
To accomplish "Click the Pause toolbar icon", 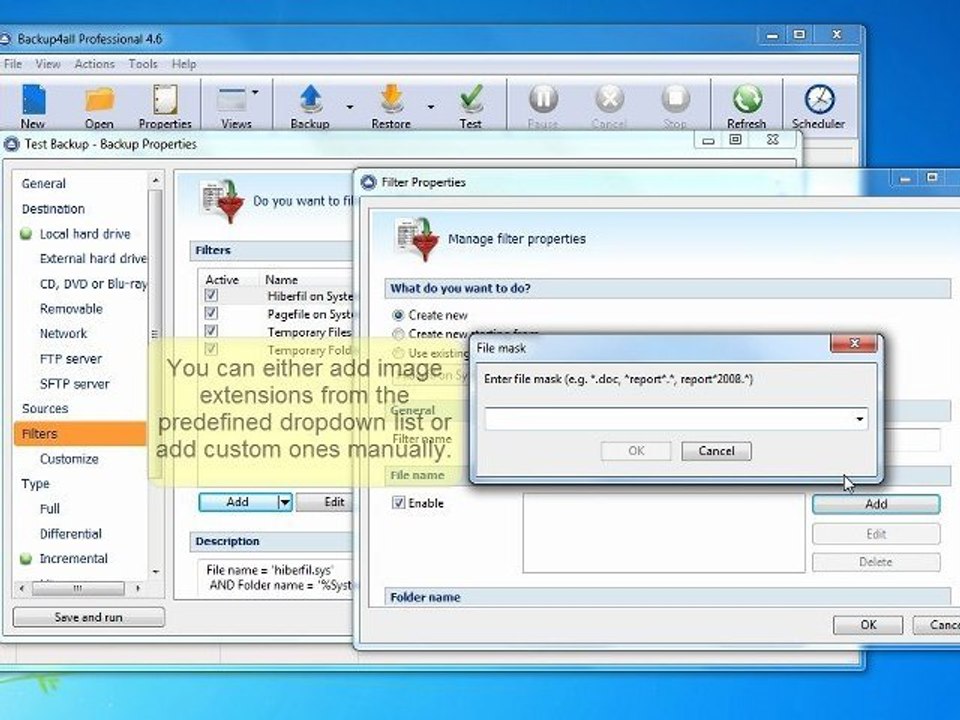I will (543, 107).
